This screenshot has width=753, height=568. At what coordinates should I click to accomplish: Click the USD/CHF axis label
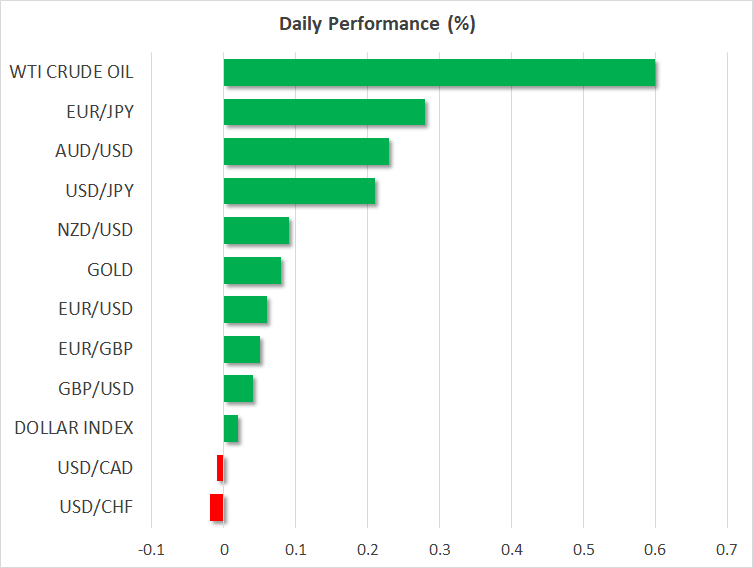96,507
